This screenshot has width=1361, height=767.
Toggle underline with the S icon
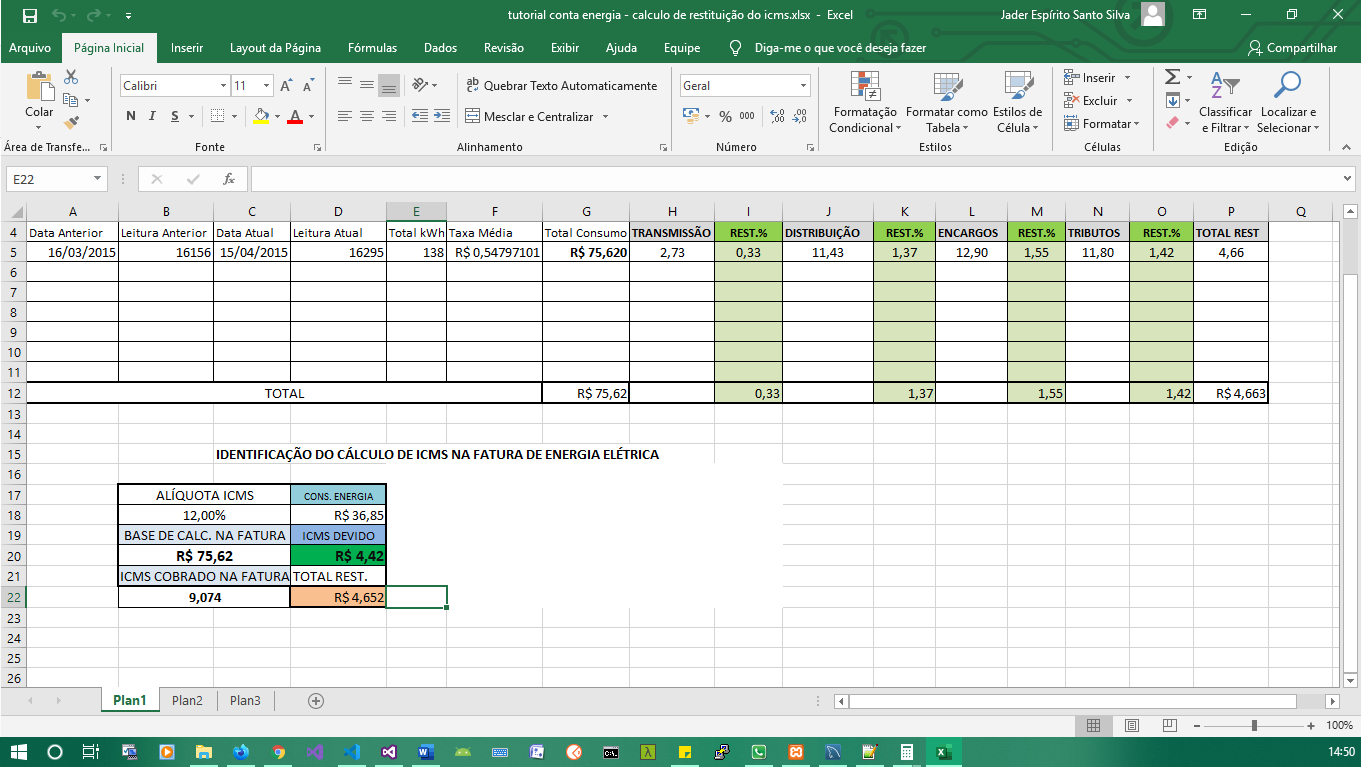point(172,116)
